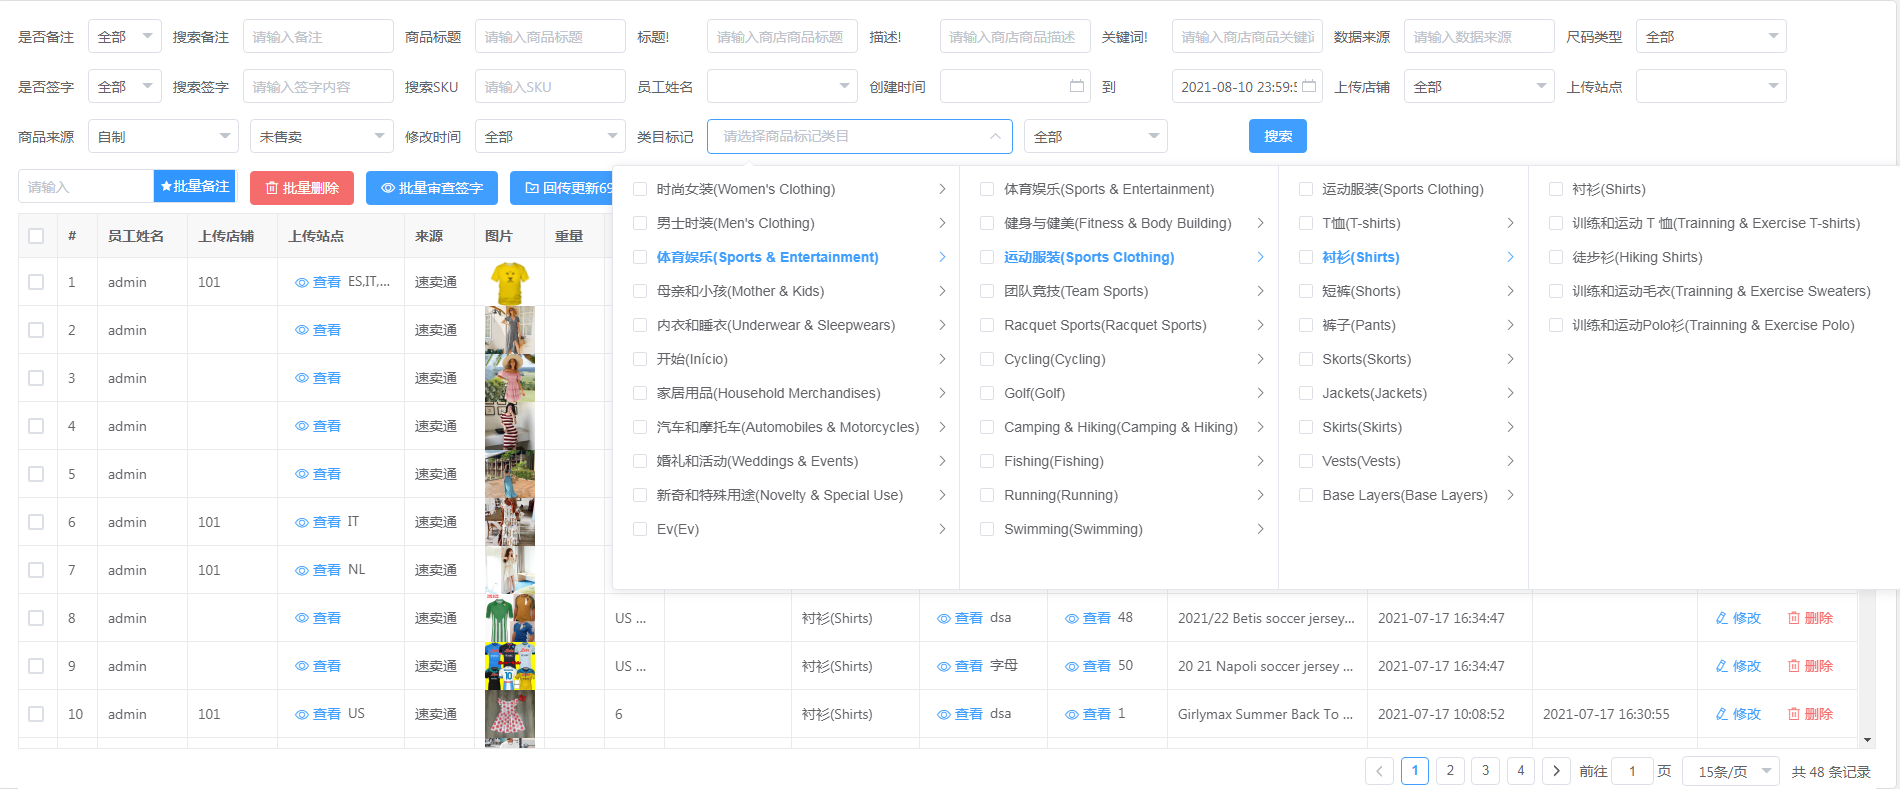
Task: Go to previous page arrow in pagination
Action: [x=1379, y=771]
